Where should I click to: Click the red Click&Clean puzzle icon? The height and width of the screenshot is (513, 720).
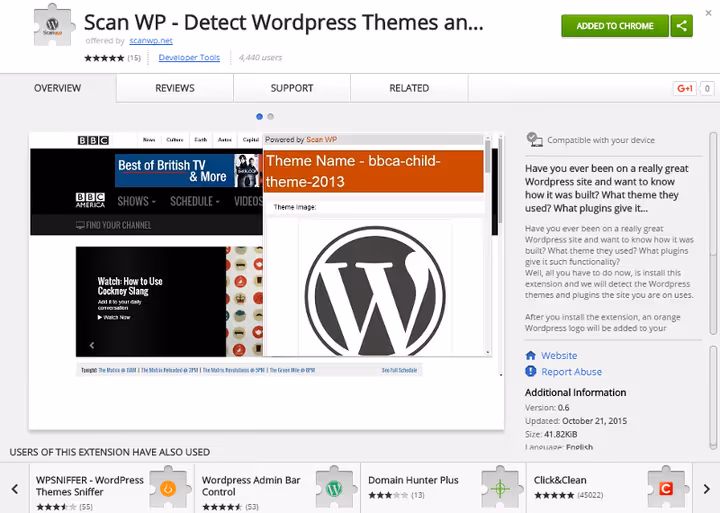coord(666,488)
